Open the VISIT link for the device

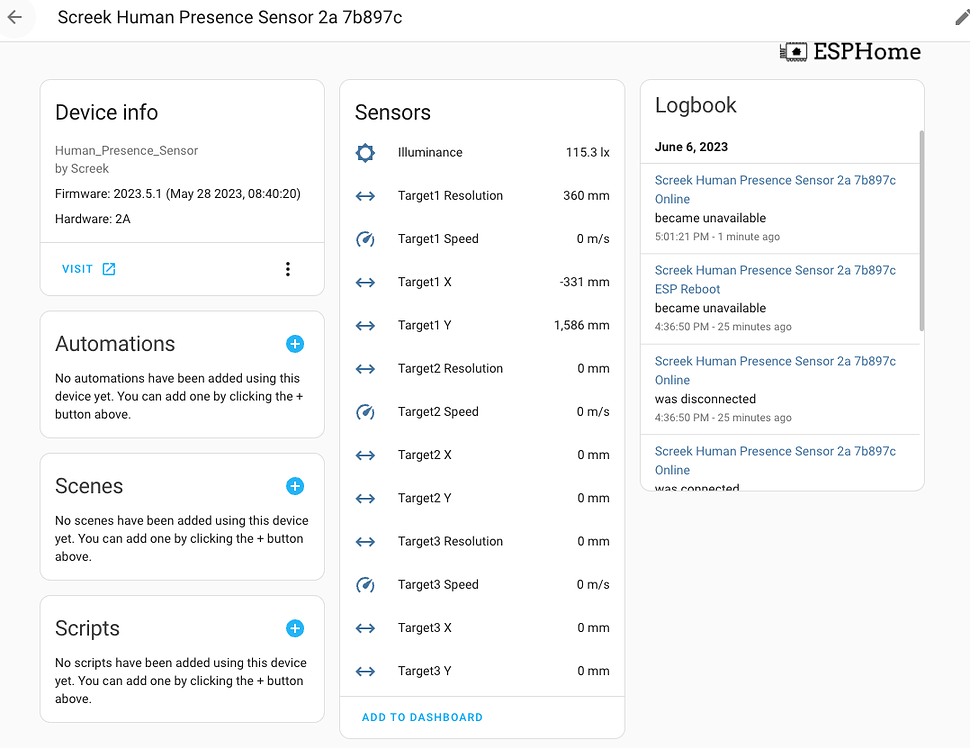pyautogui.click(x=75, y=268)
